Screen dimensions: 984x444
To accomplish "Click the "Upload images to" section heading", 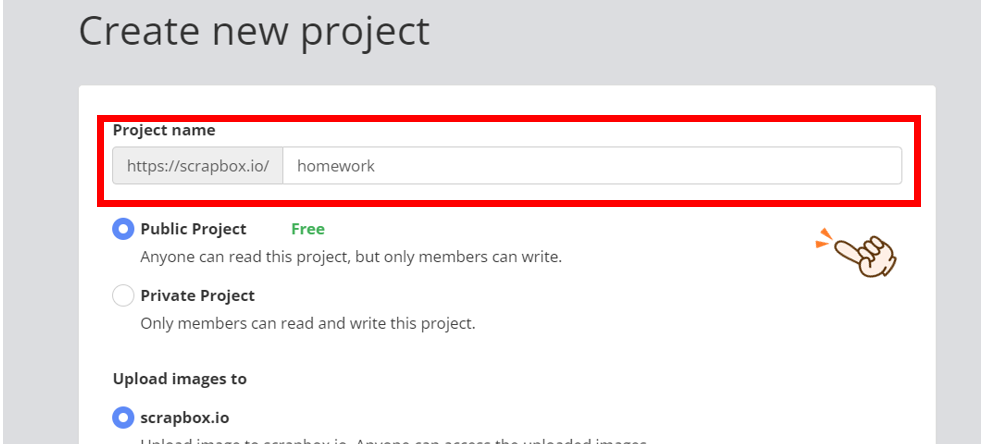I will 180,379.
